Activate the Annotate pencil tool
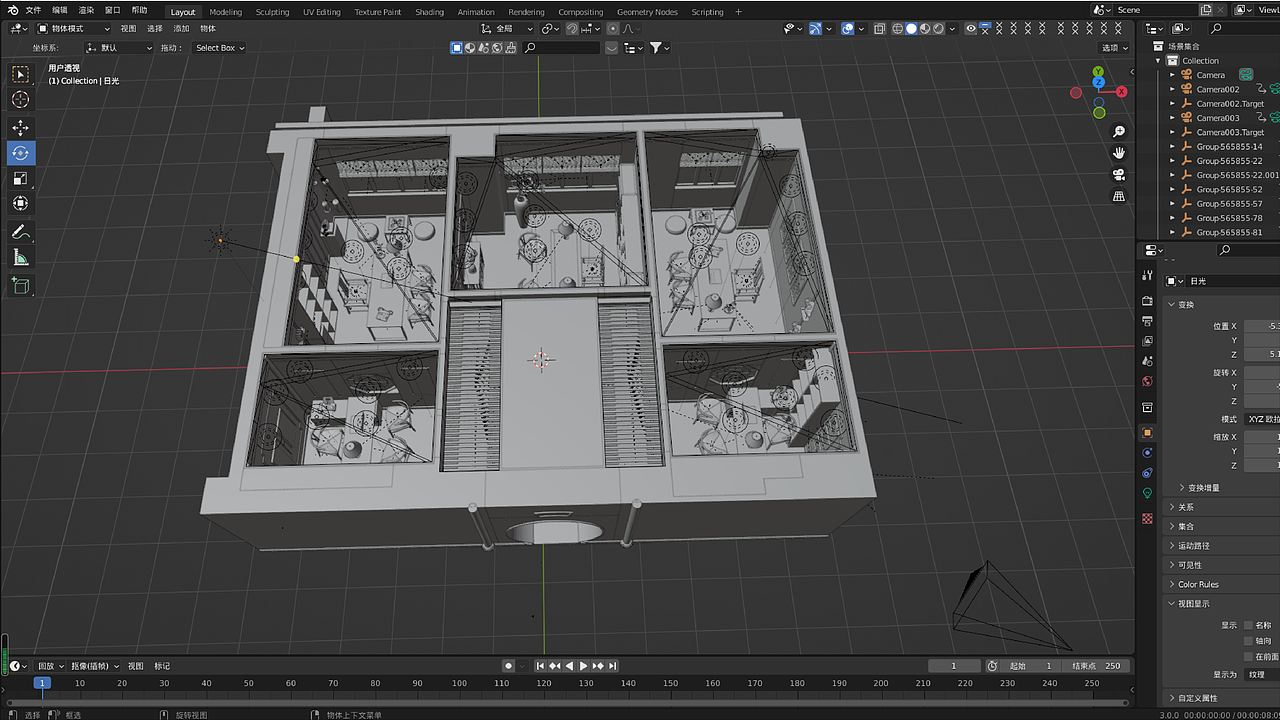1280x720 pixels. coord(20,232)
